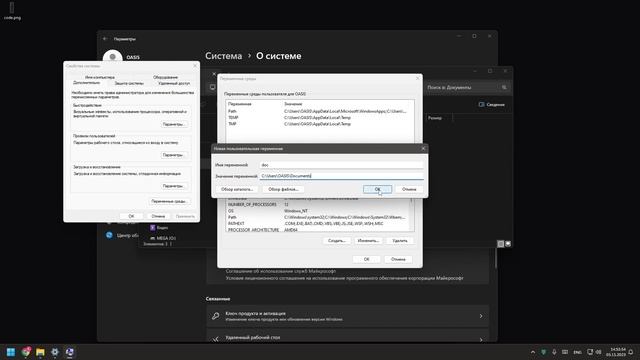
Task: Click Browse File (Обзор файлов) button
Action: tap(283, 189)
